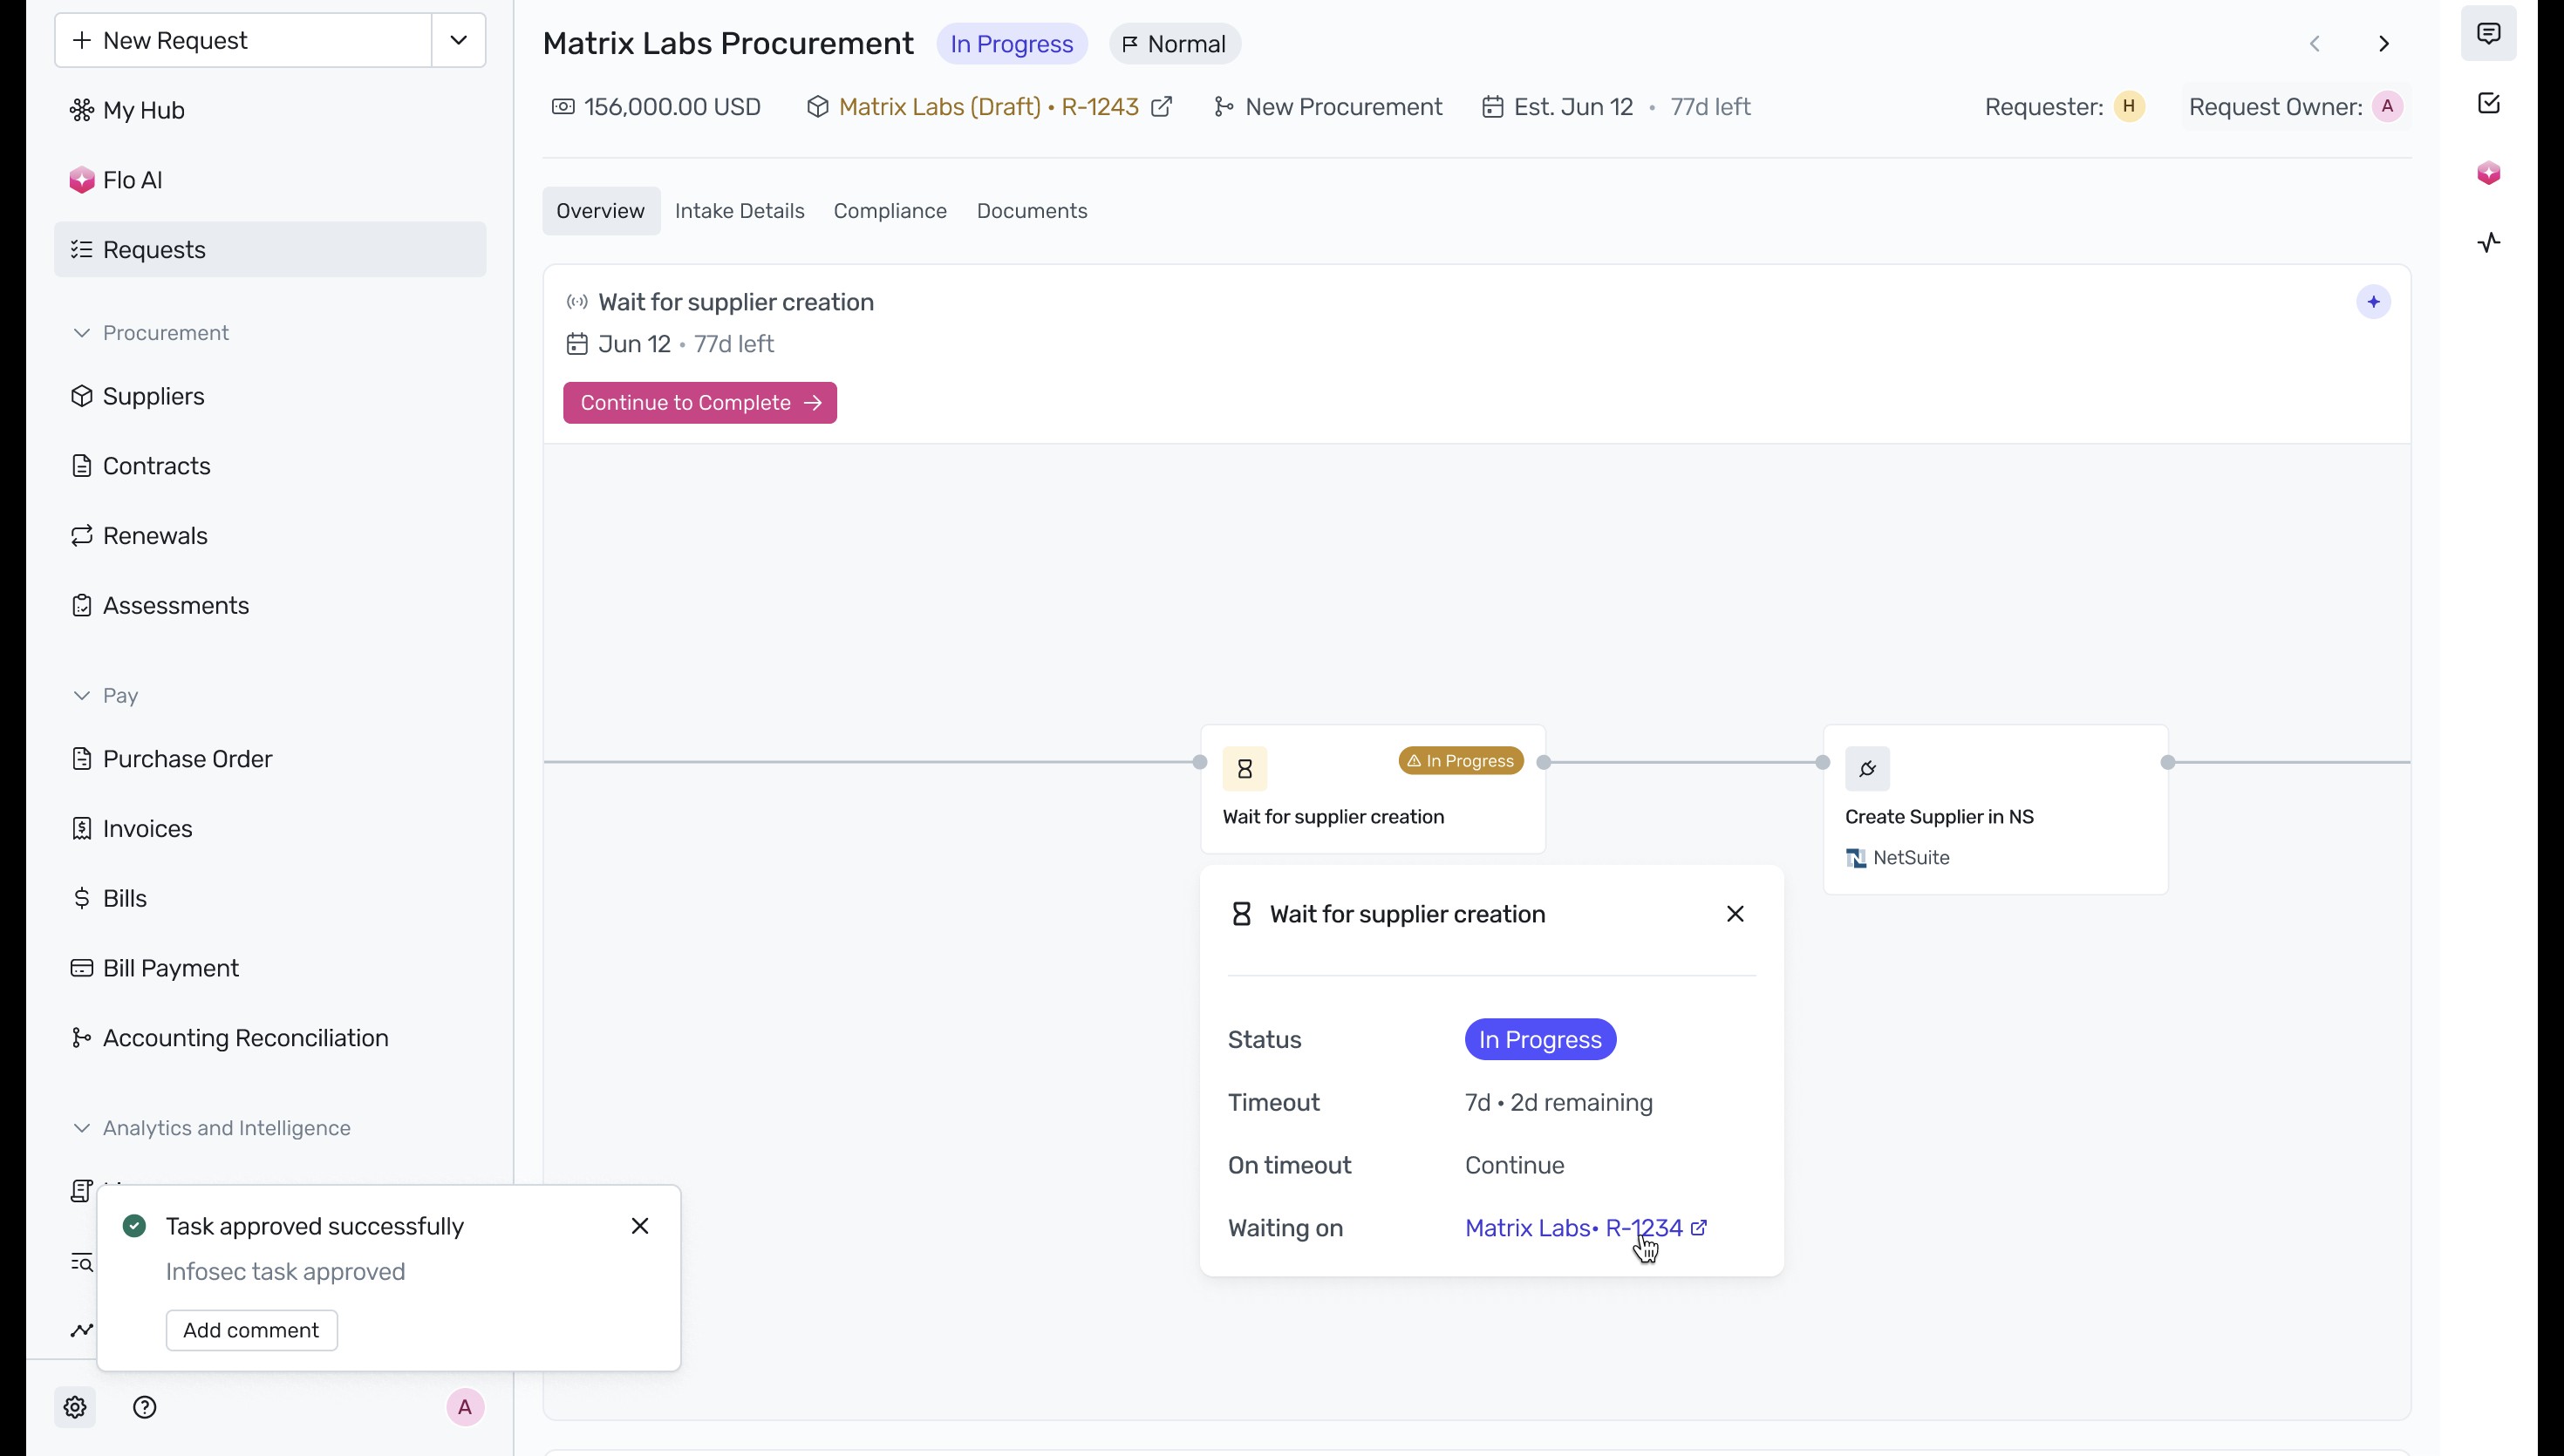Viewport: 2564px width, 1456px height.
Task: Click the 'Est. Jun 12' date text
Action: (1573, 107)
